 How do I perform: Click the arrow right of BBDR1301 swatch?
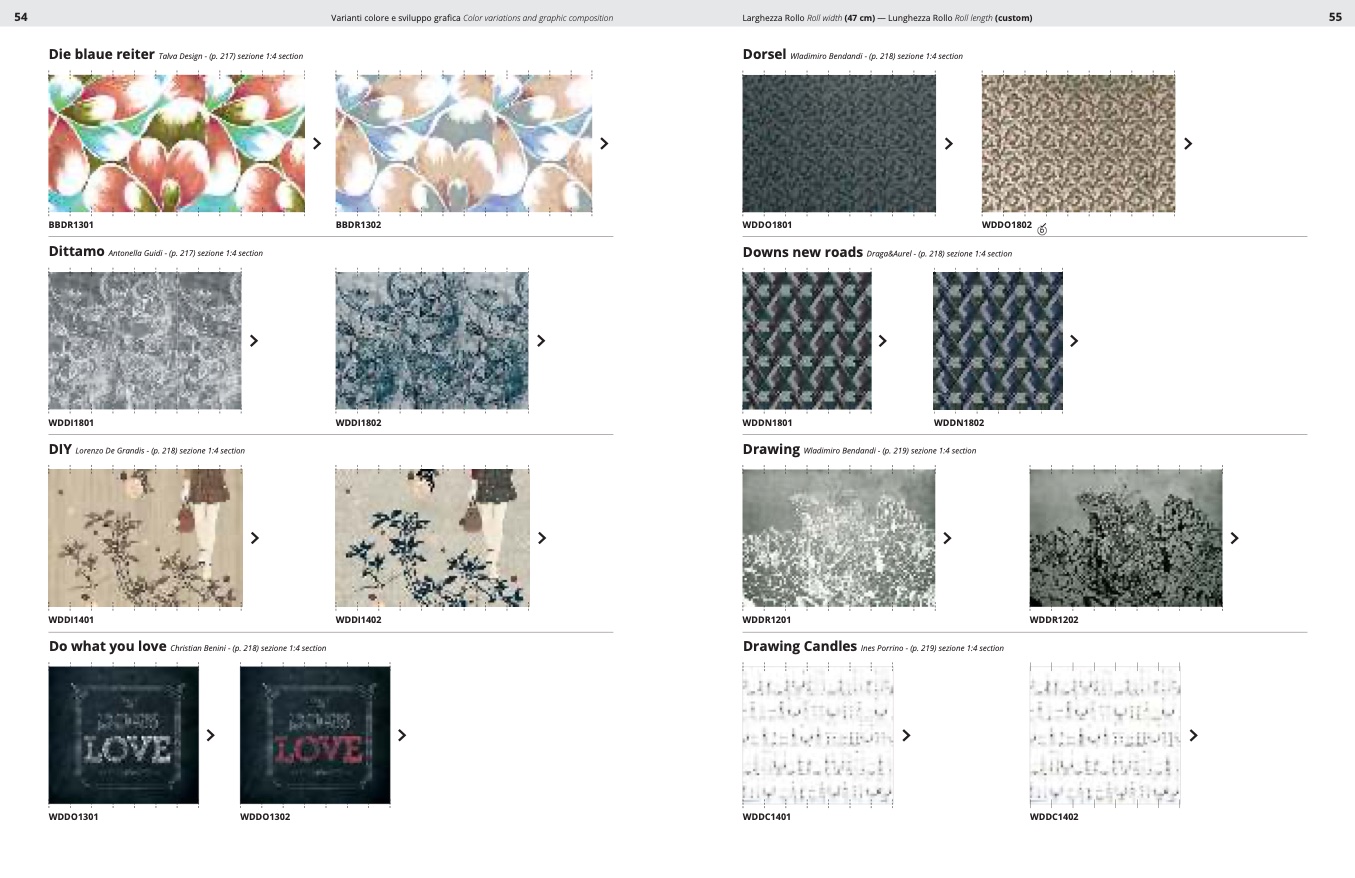coord(317,143)
